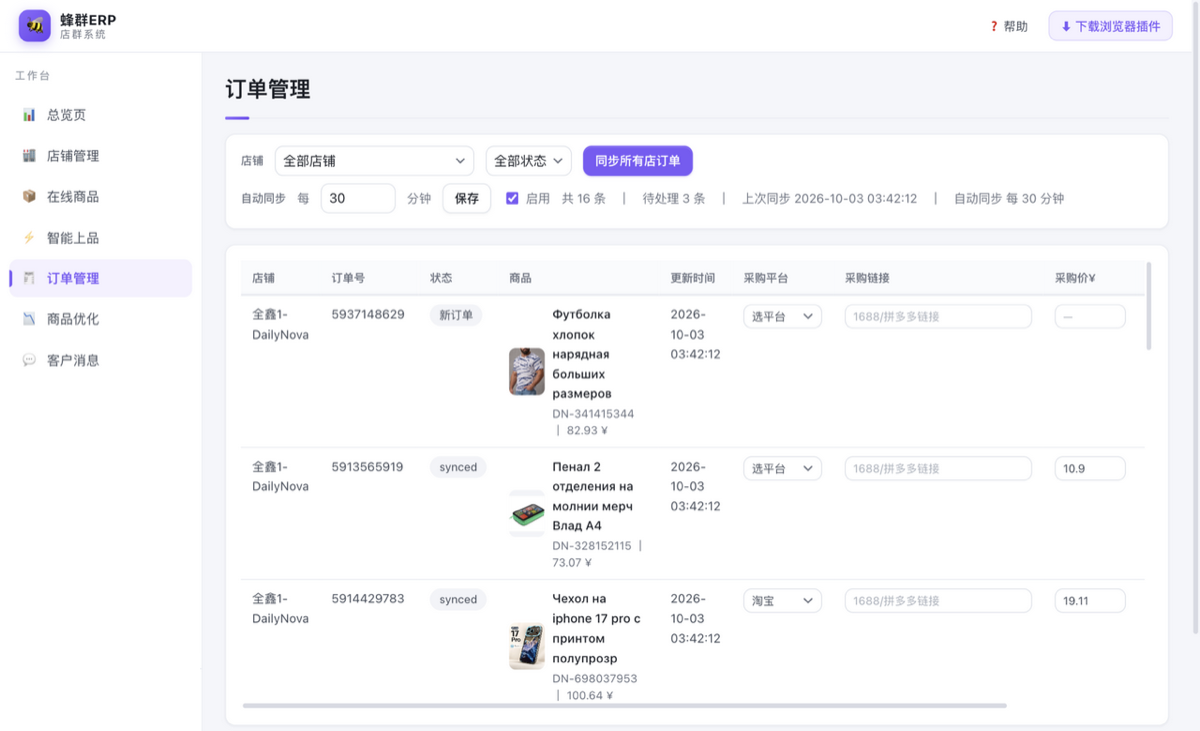Click the 共 16 条 total count text
The image size is (1200, 731).
[584, 198]
